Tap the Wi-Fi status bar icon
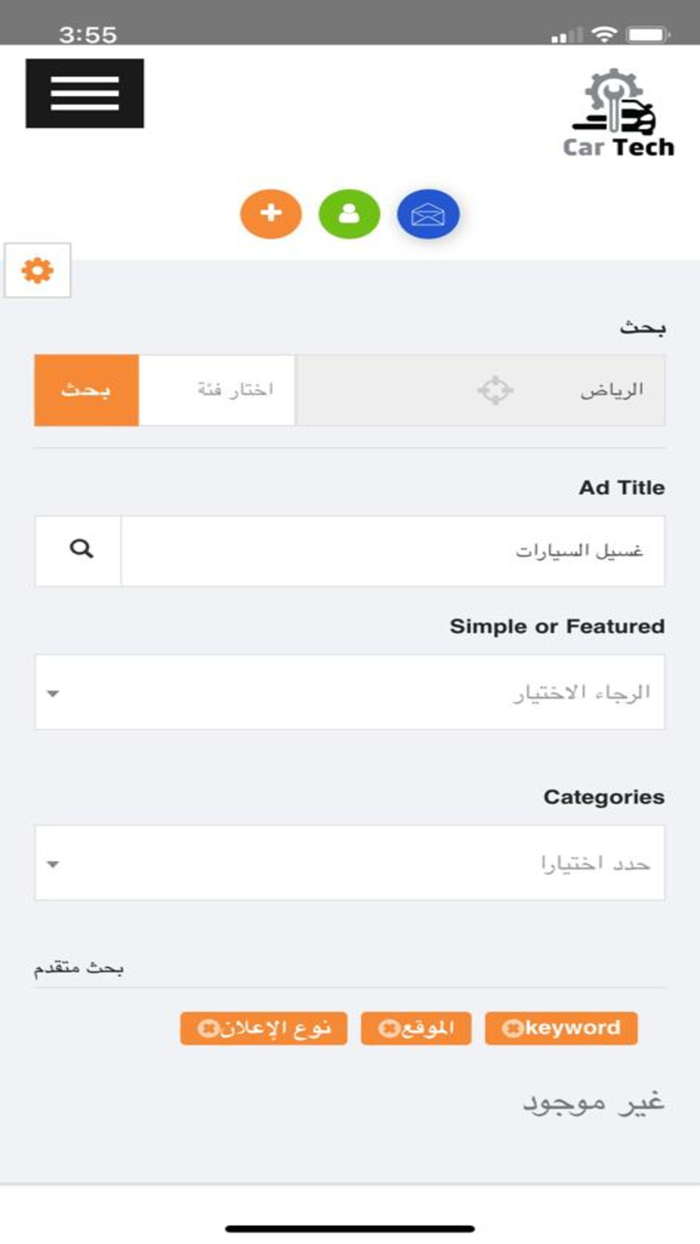 tap(603, 34)
